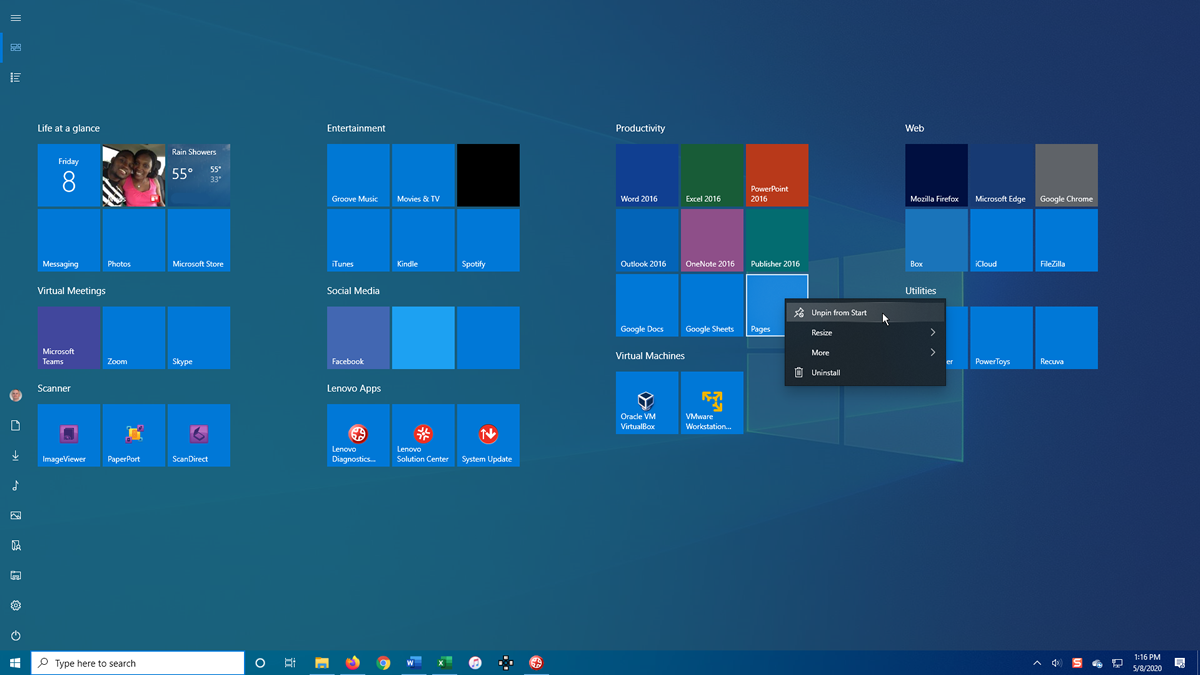This screenshot has height=675, width=1200.
Task: Expand the Resize submenu
Action: (865, 333)
